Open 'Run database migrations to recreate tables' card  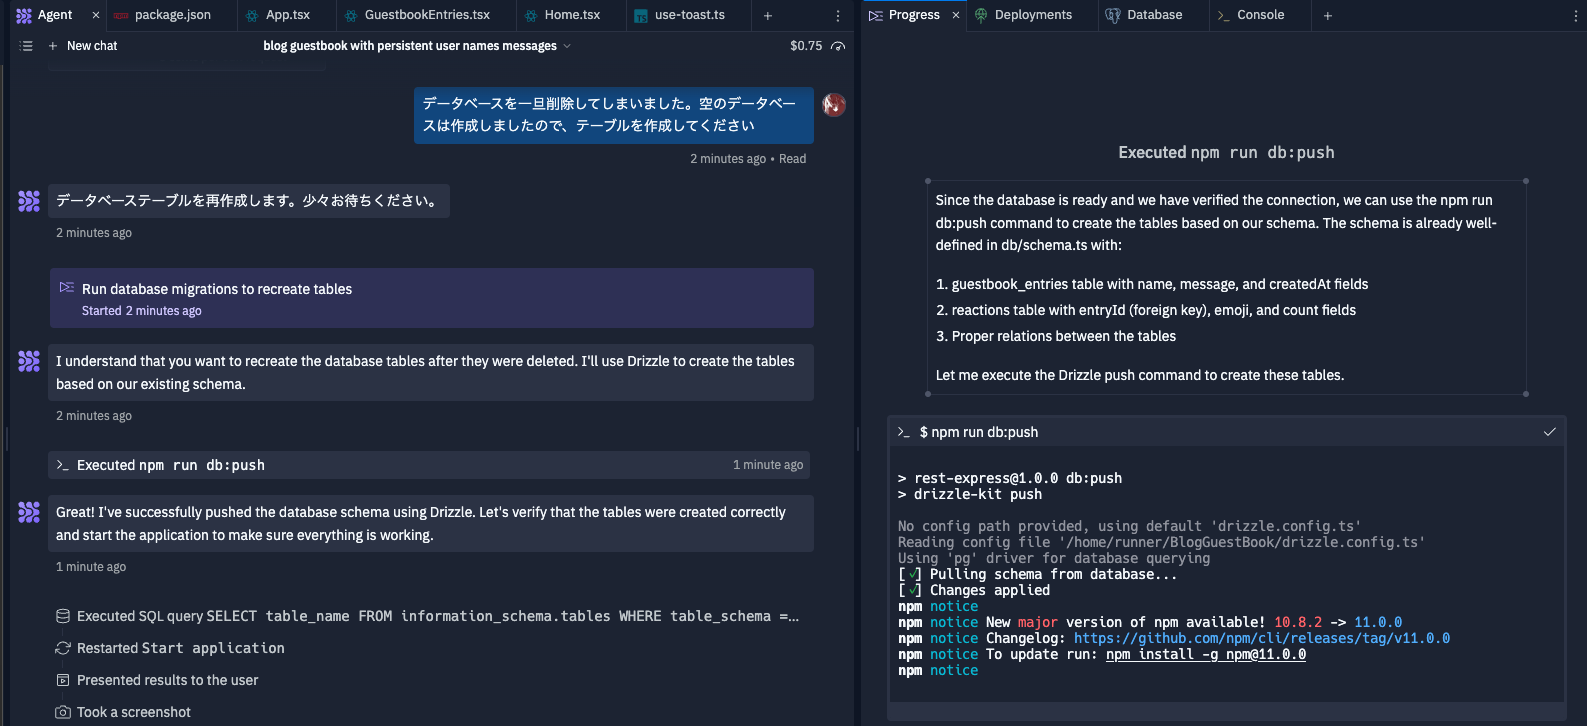(431, 298)
